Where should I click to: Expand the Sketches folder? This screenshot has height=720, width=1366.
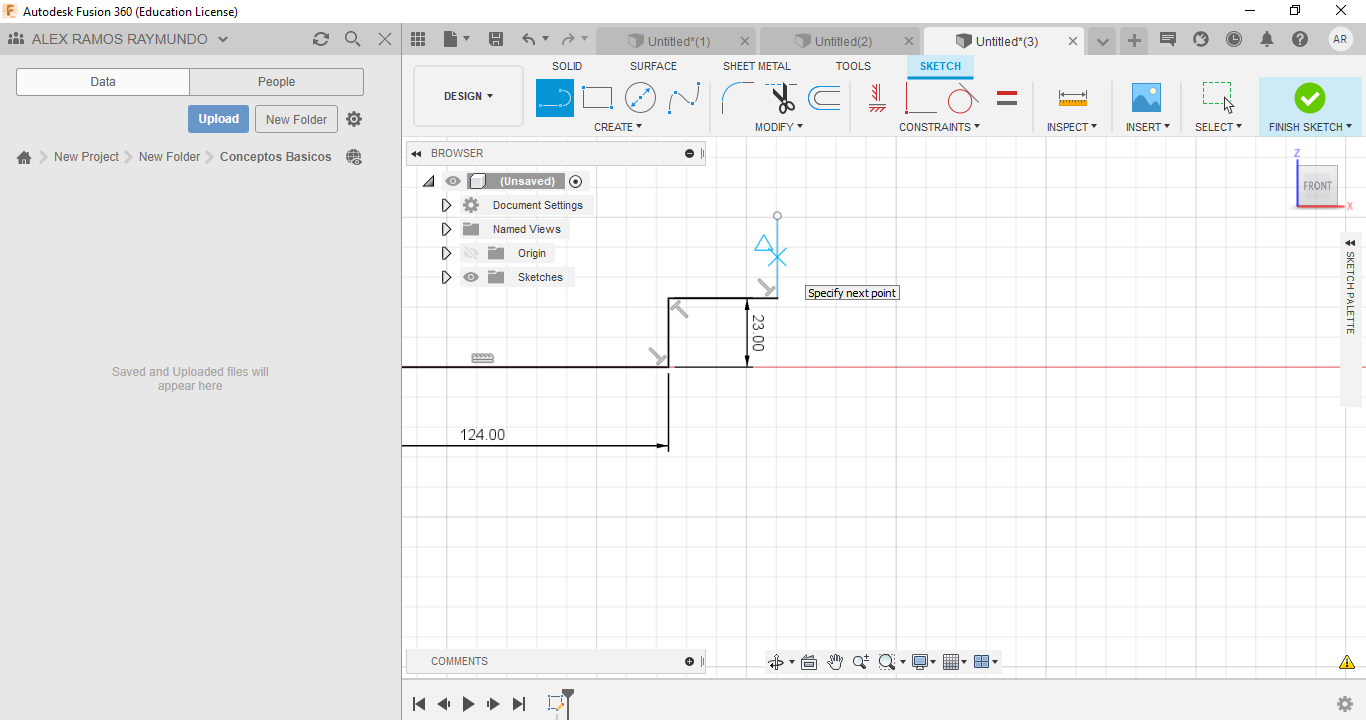(x=446, y=277)
